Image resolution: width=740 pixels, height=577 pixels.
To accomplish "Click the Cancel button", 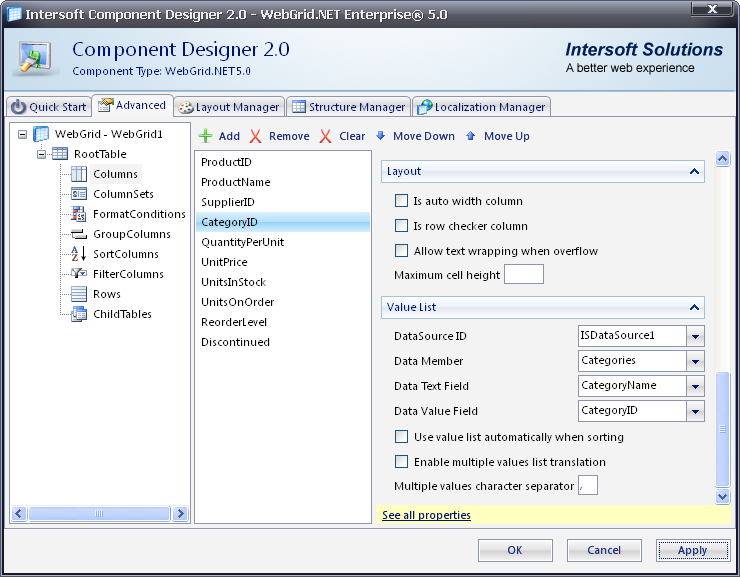I will (x=604, y=550).
